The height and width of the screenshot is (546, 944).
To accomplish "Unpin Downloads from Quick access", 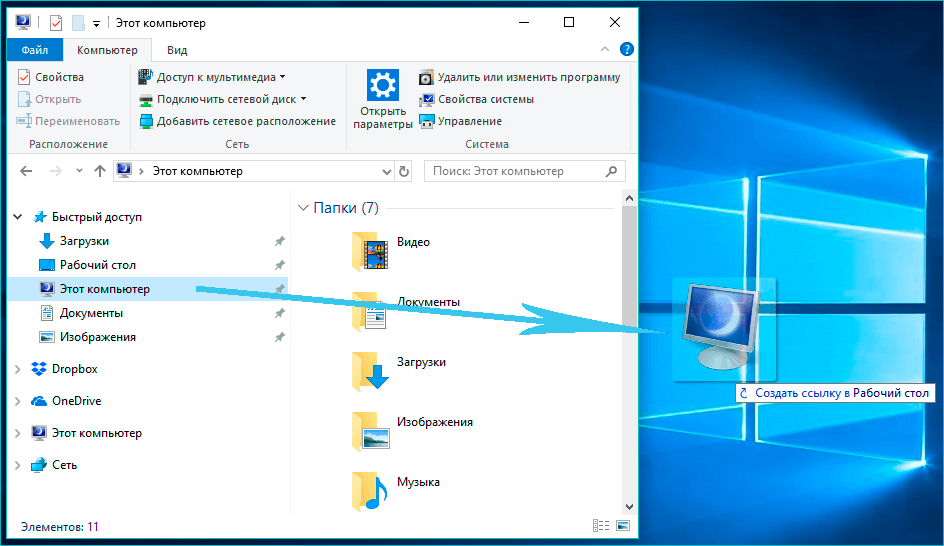I will 279,241.
